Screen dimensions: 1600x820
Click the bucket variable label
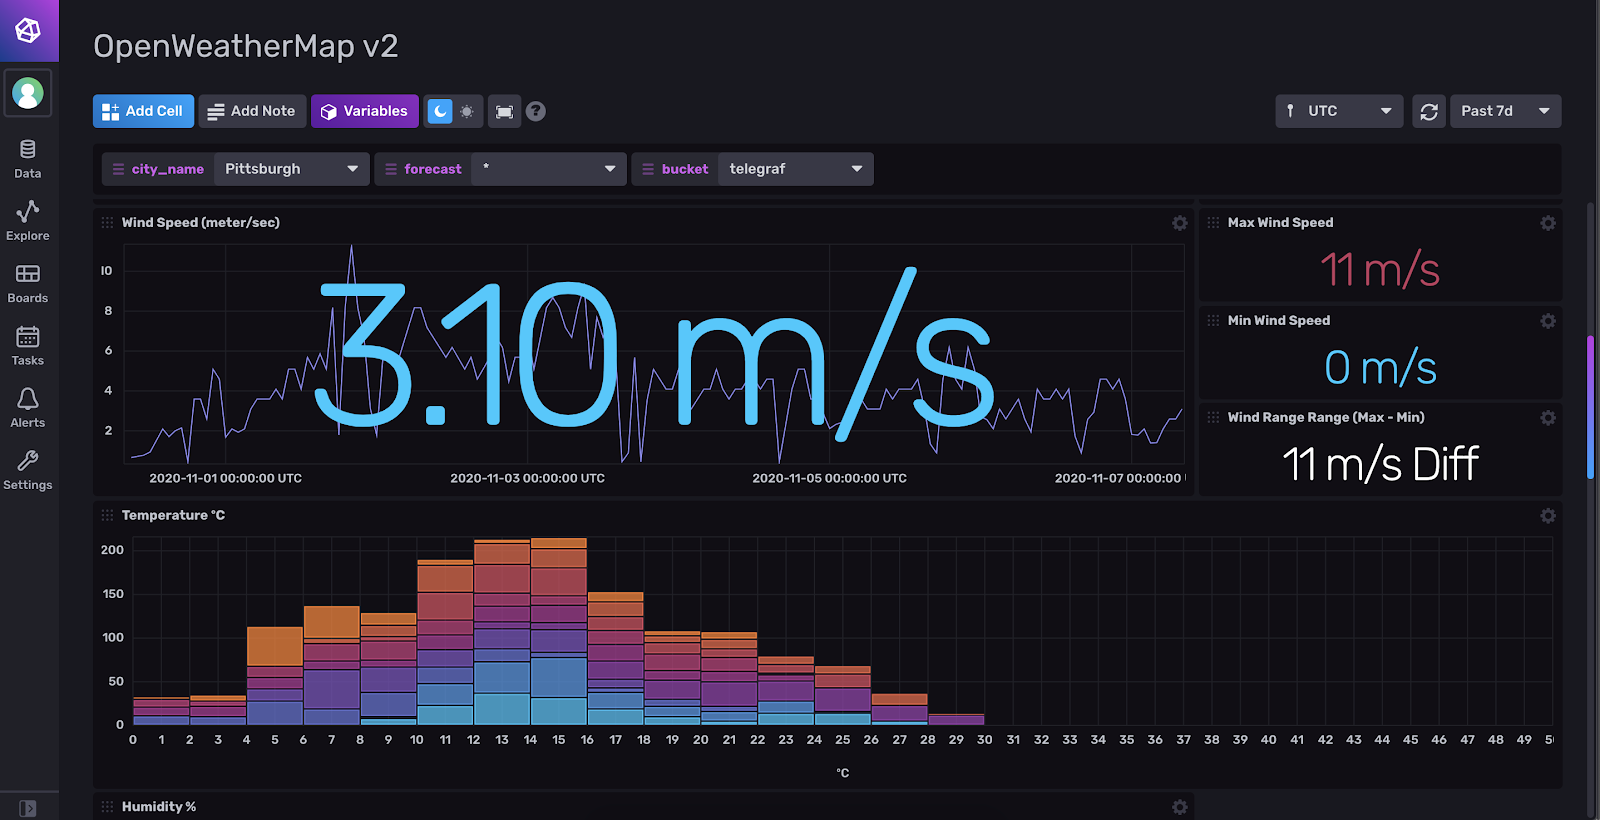(675, 169)
